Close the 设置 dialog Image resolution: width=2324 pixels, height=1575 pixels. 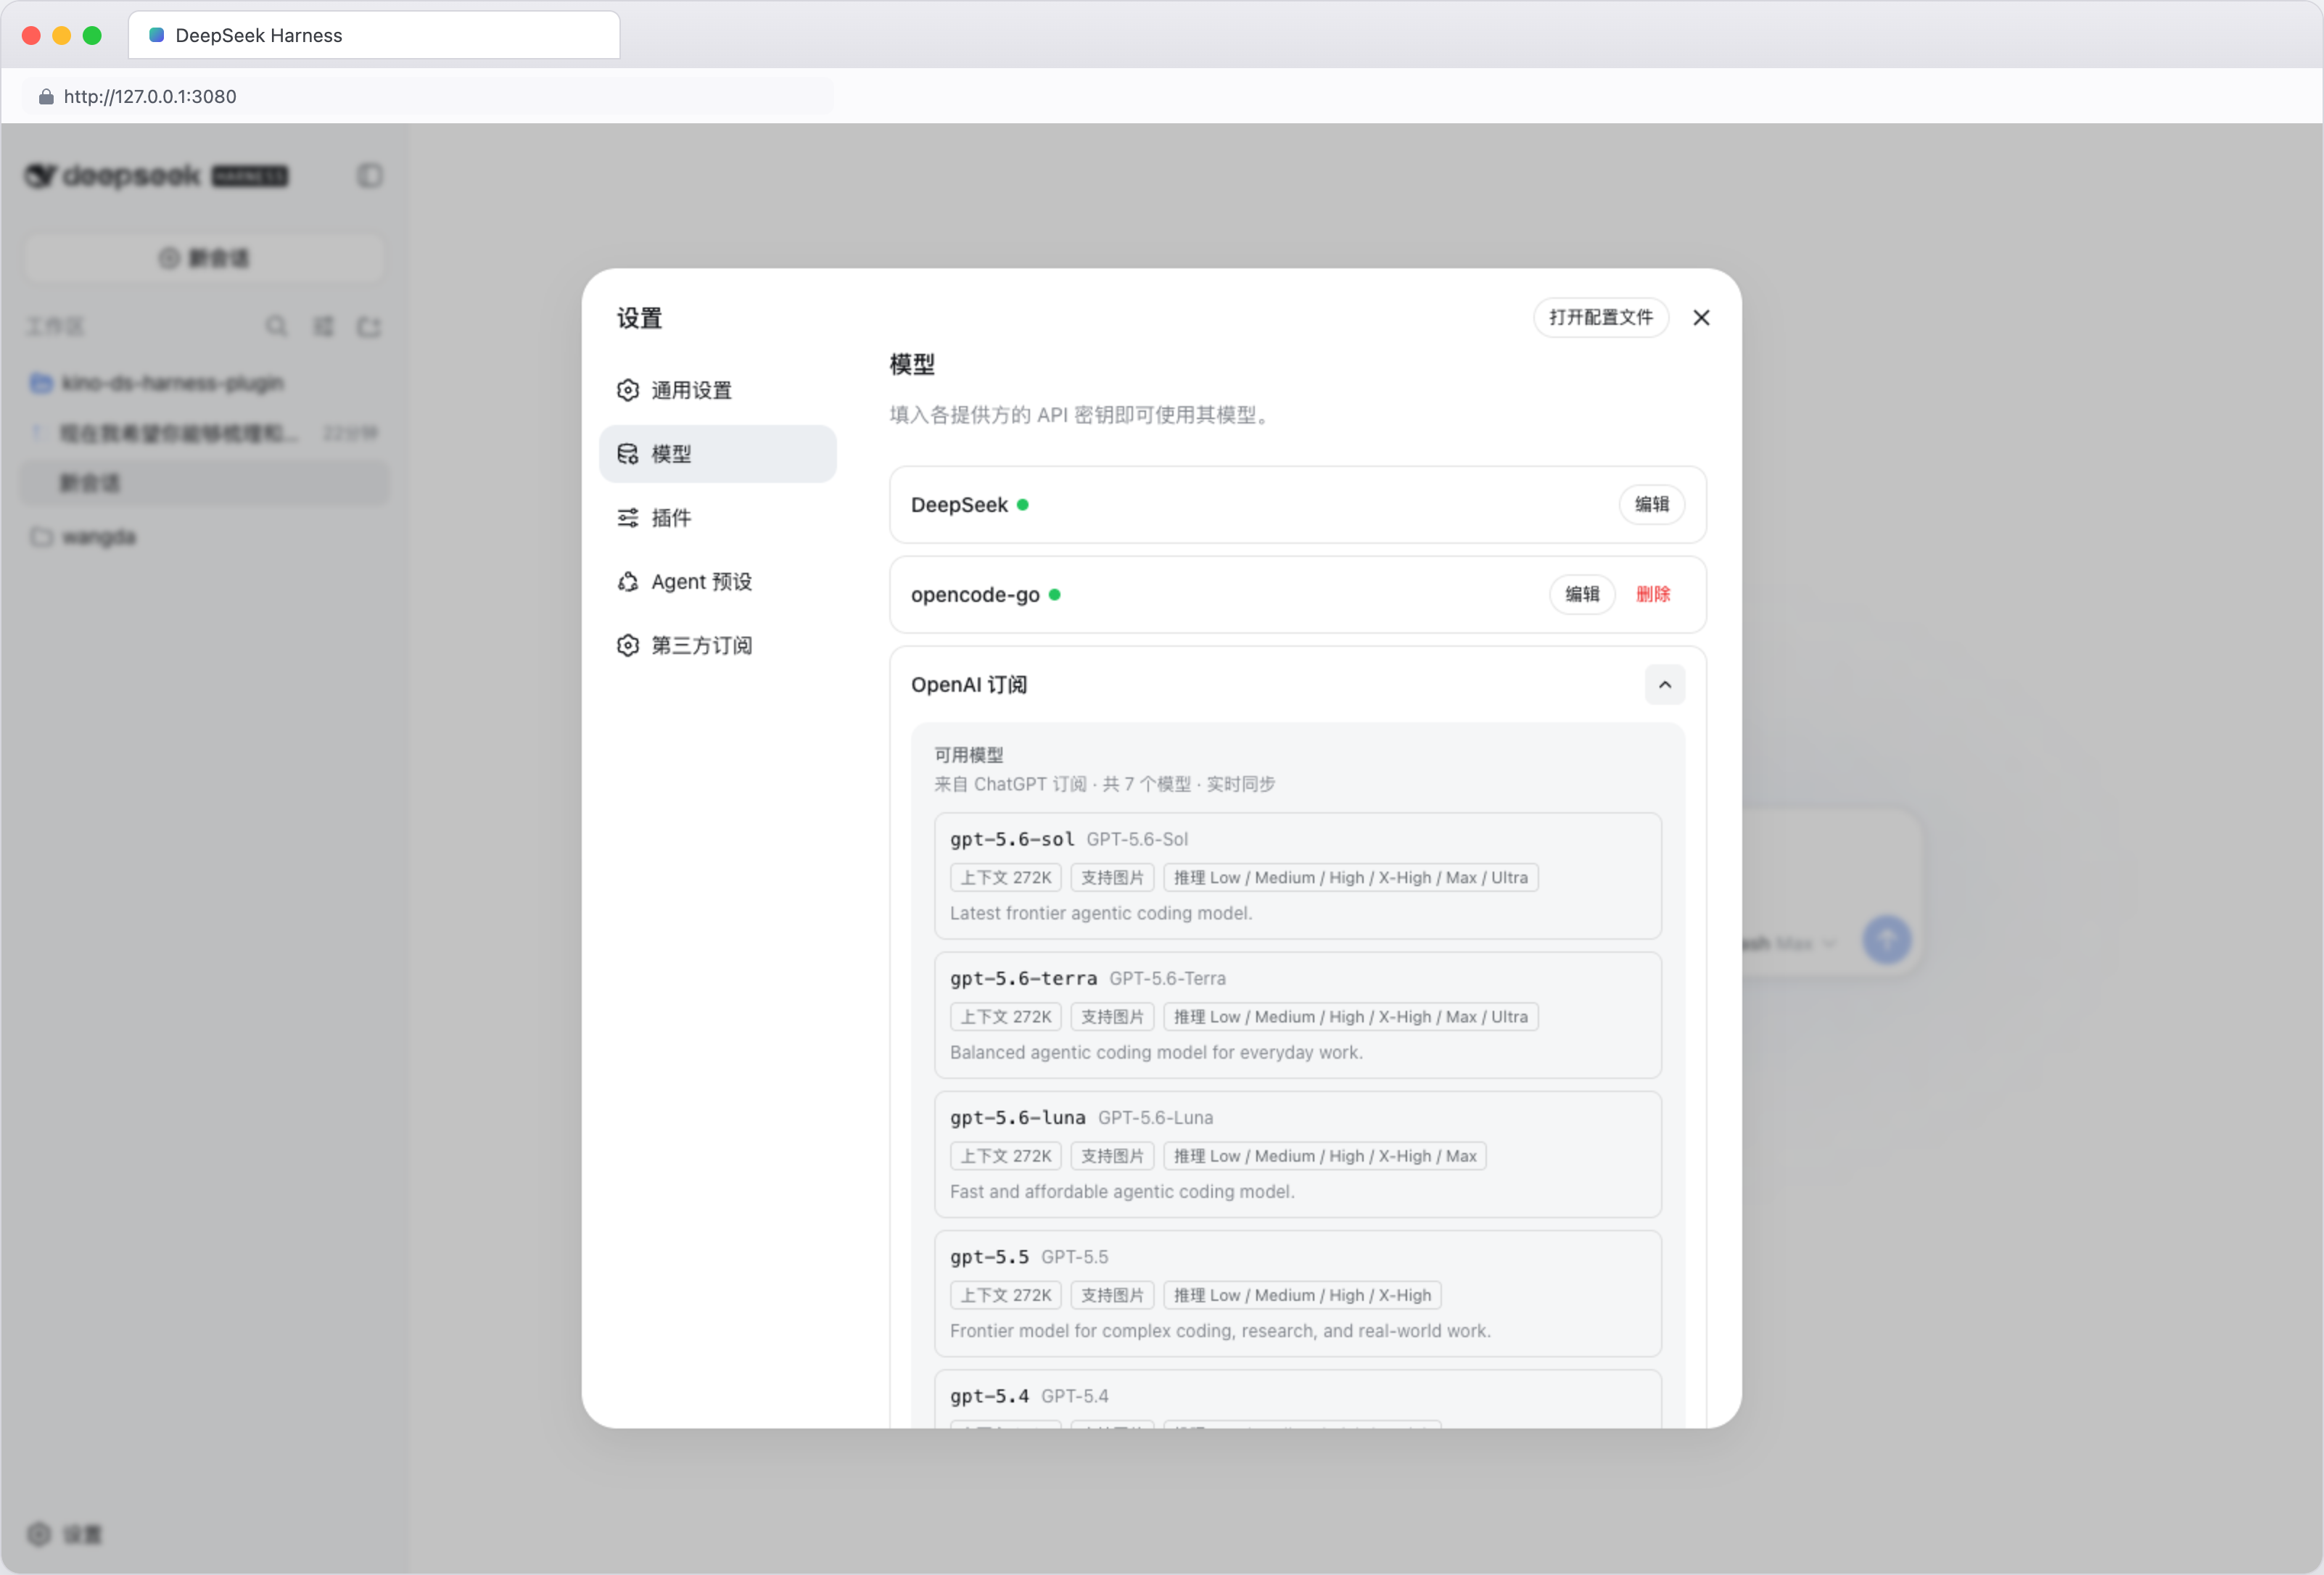tap(1701, 318)
